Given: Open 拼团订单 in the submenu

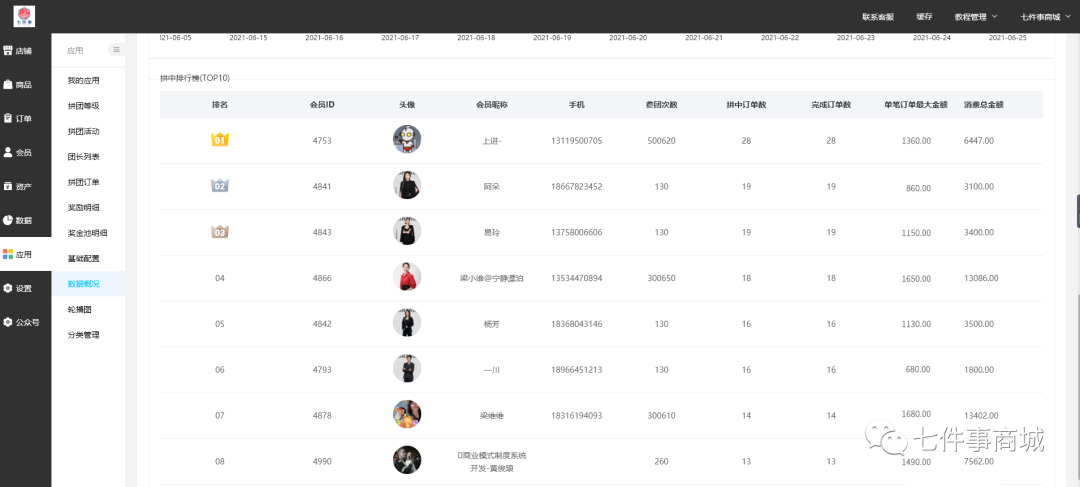Looking at the screenshot, I should point(83,183).
